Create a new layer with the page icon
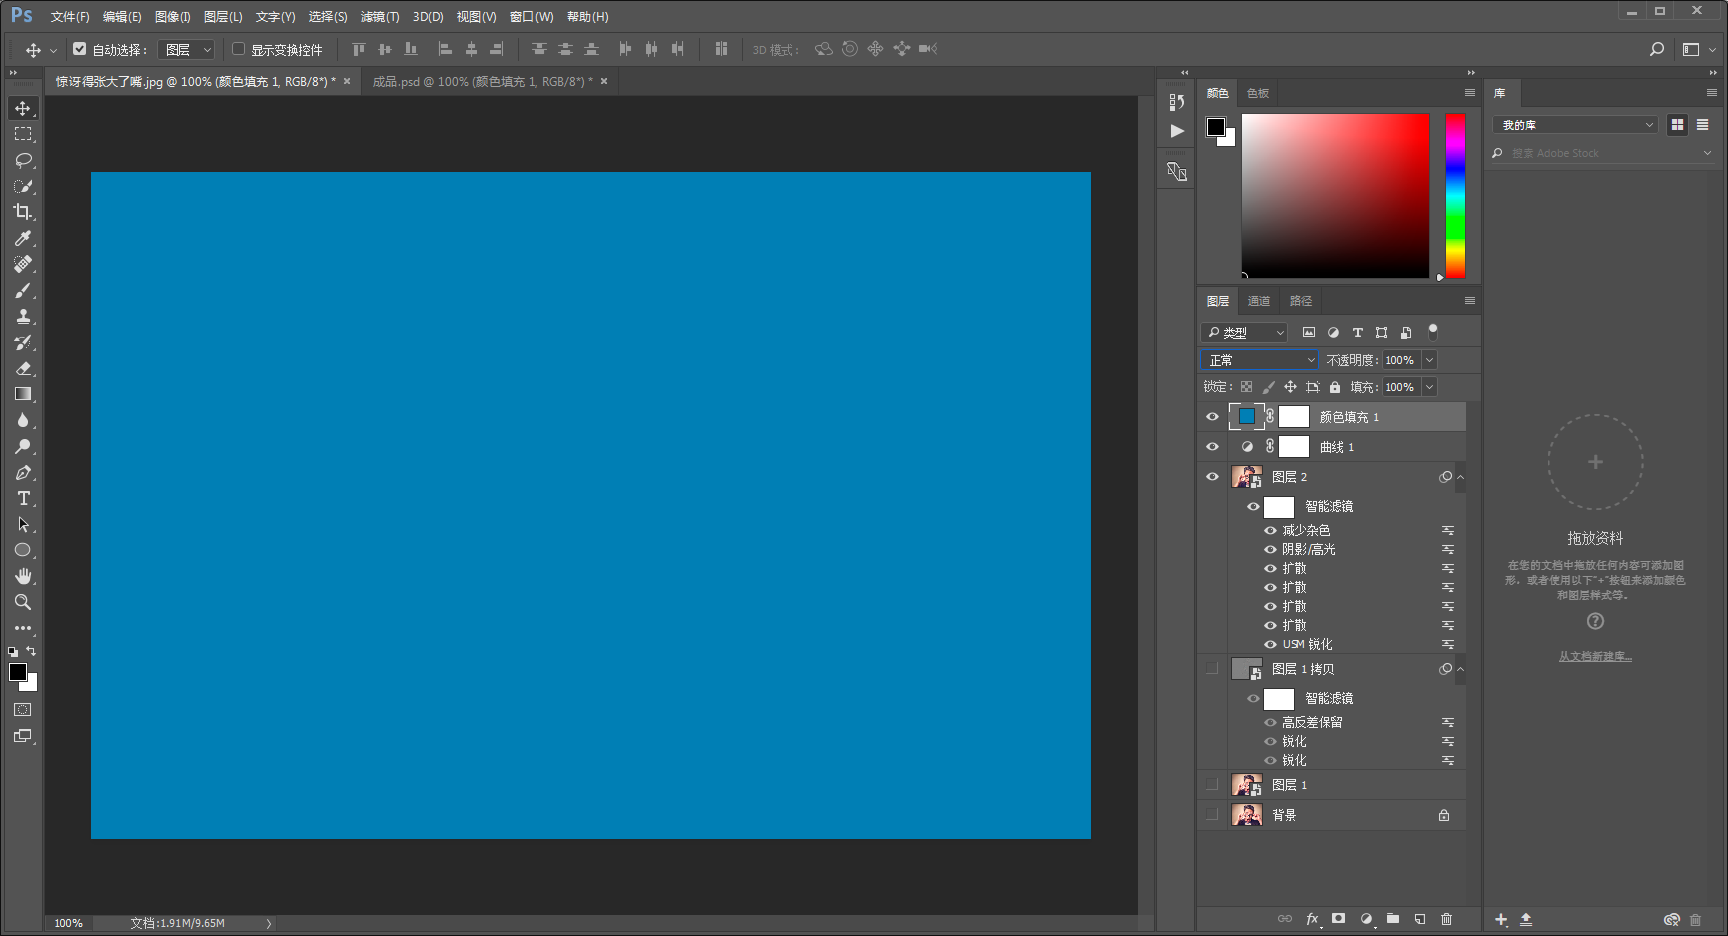The height and width of the screenshot is (936, 1728). point(1420,919)
